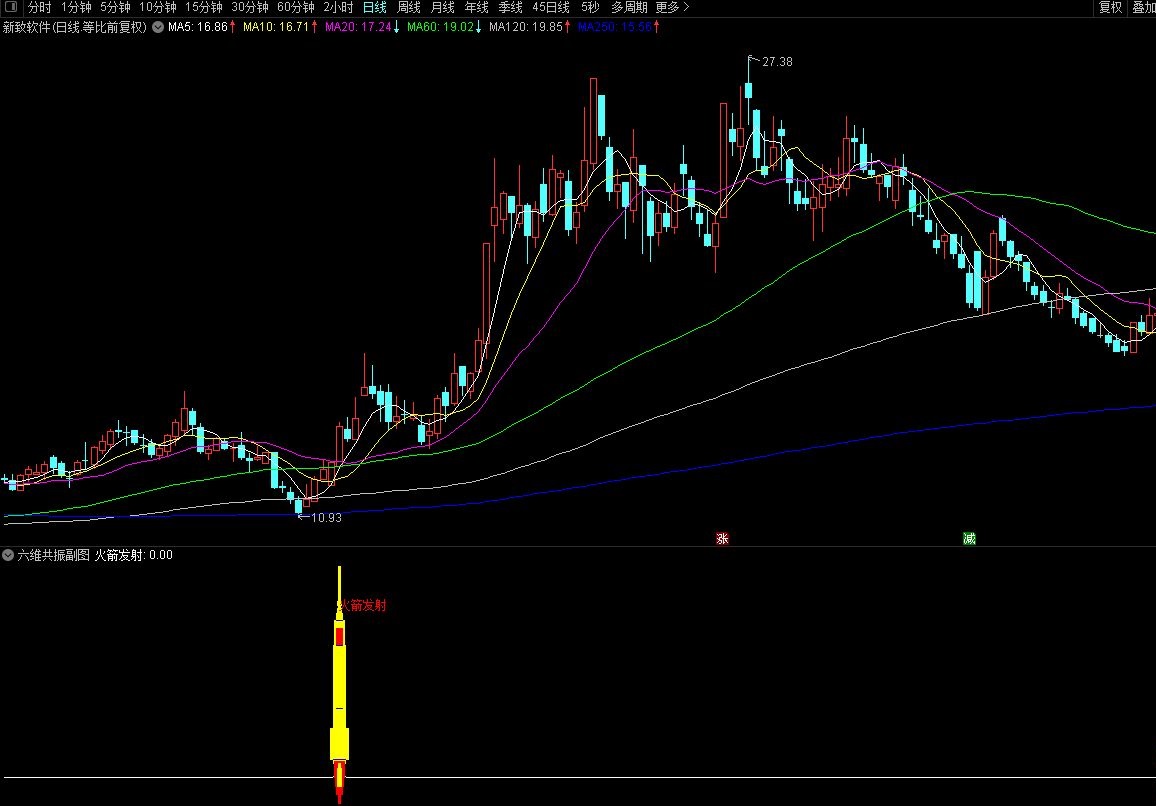Switch to 1分钟 period
The image size is (1156, 806).
pyautogui.click(x=76, y=7)
